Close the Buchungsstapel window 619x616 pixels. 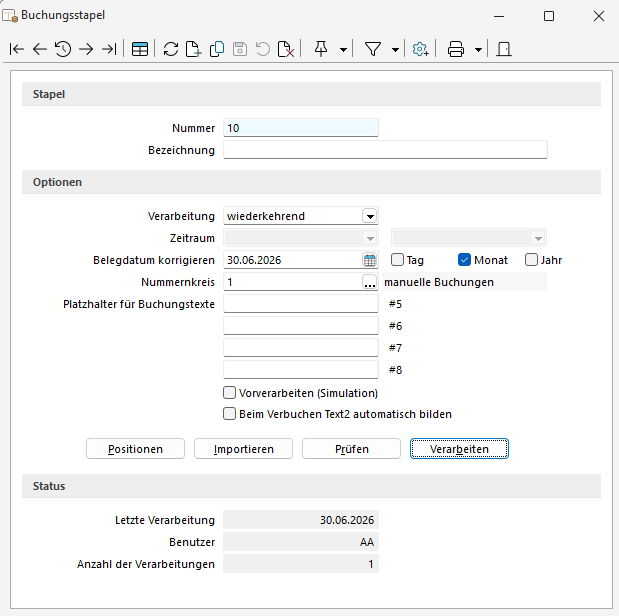click(599, 16)
